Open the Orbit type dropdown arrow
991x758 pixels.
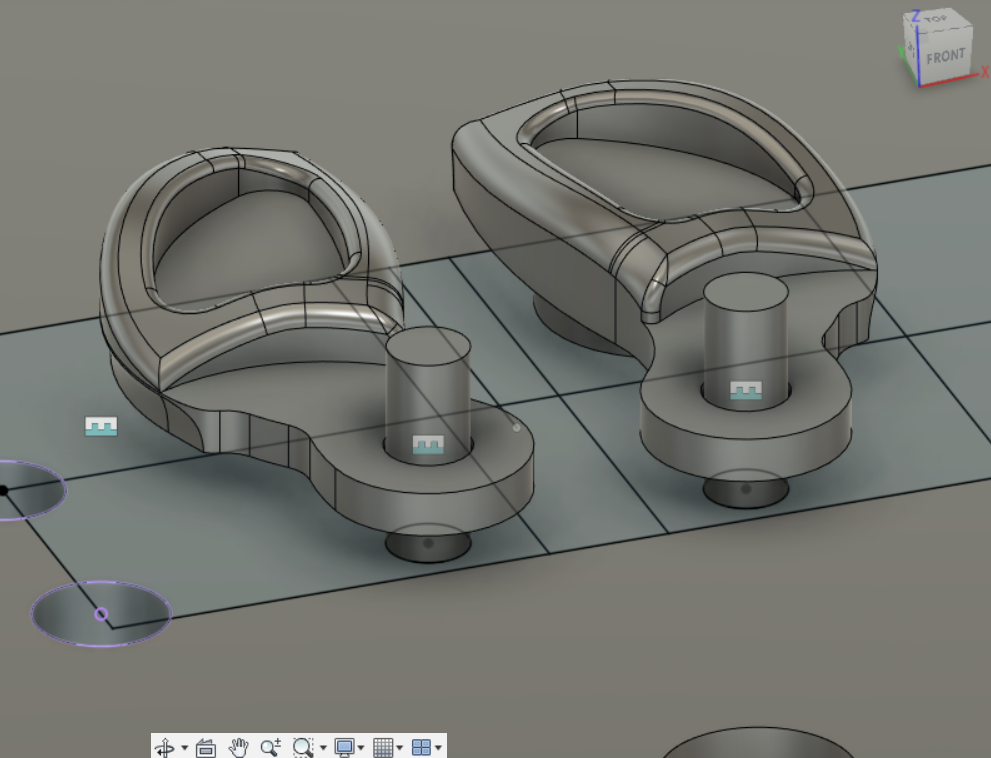click(185, 748)
